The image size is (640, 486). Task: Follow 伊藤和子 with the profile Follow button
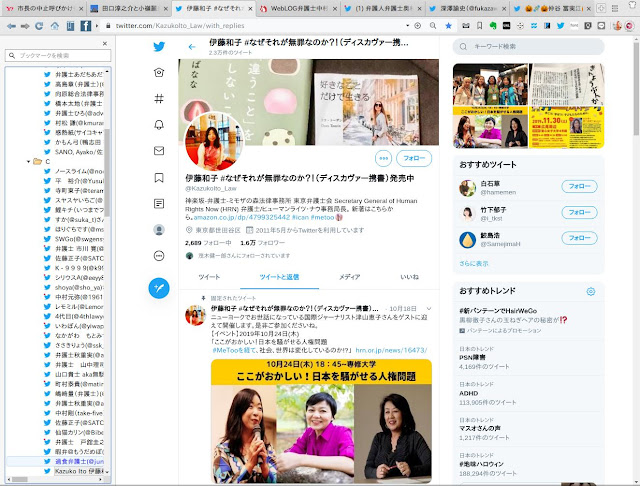(414, 158)
